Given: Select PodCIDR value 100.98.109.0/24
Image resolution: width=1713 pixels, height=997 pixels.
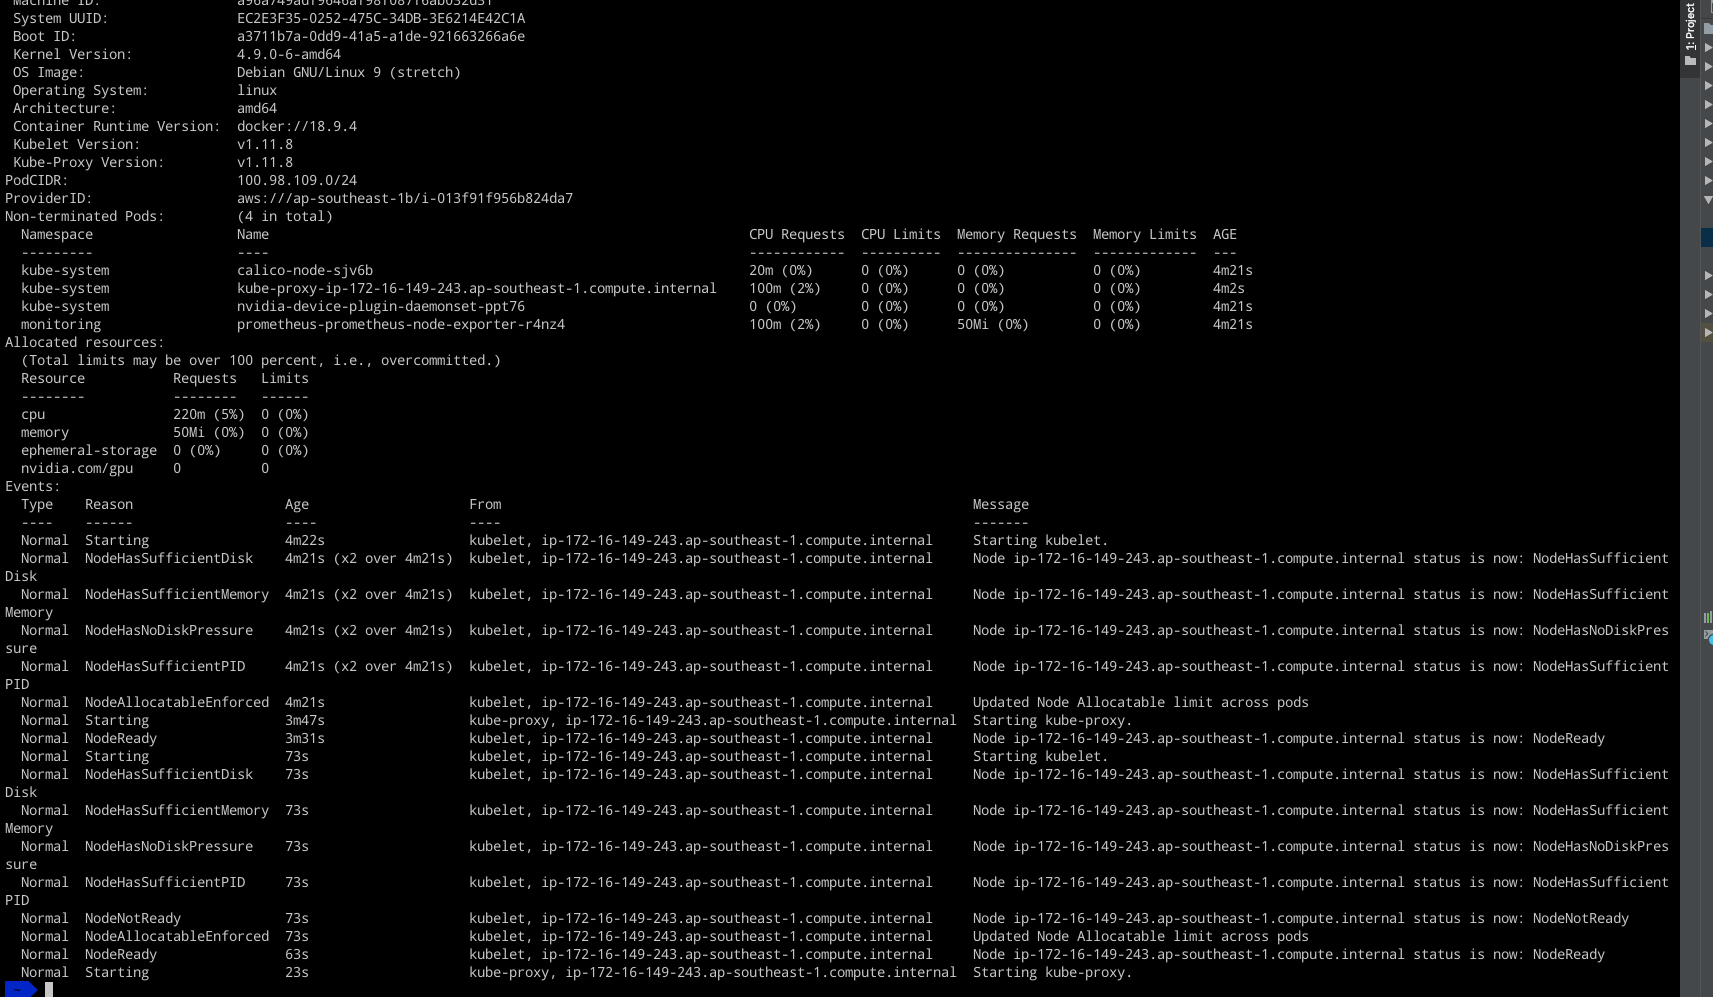Looking at the screenshot, I should pos(297,180).
